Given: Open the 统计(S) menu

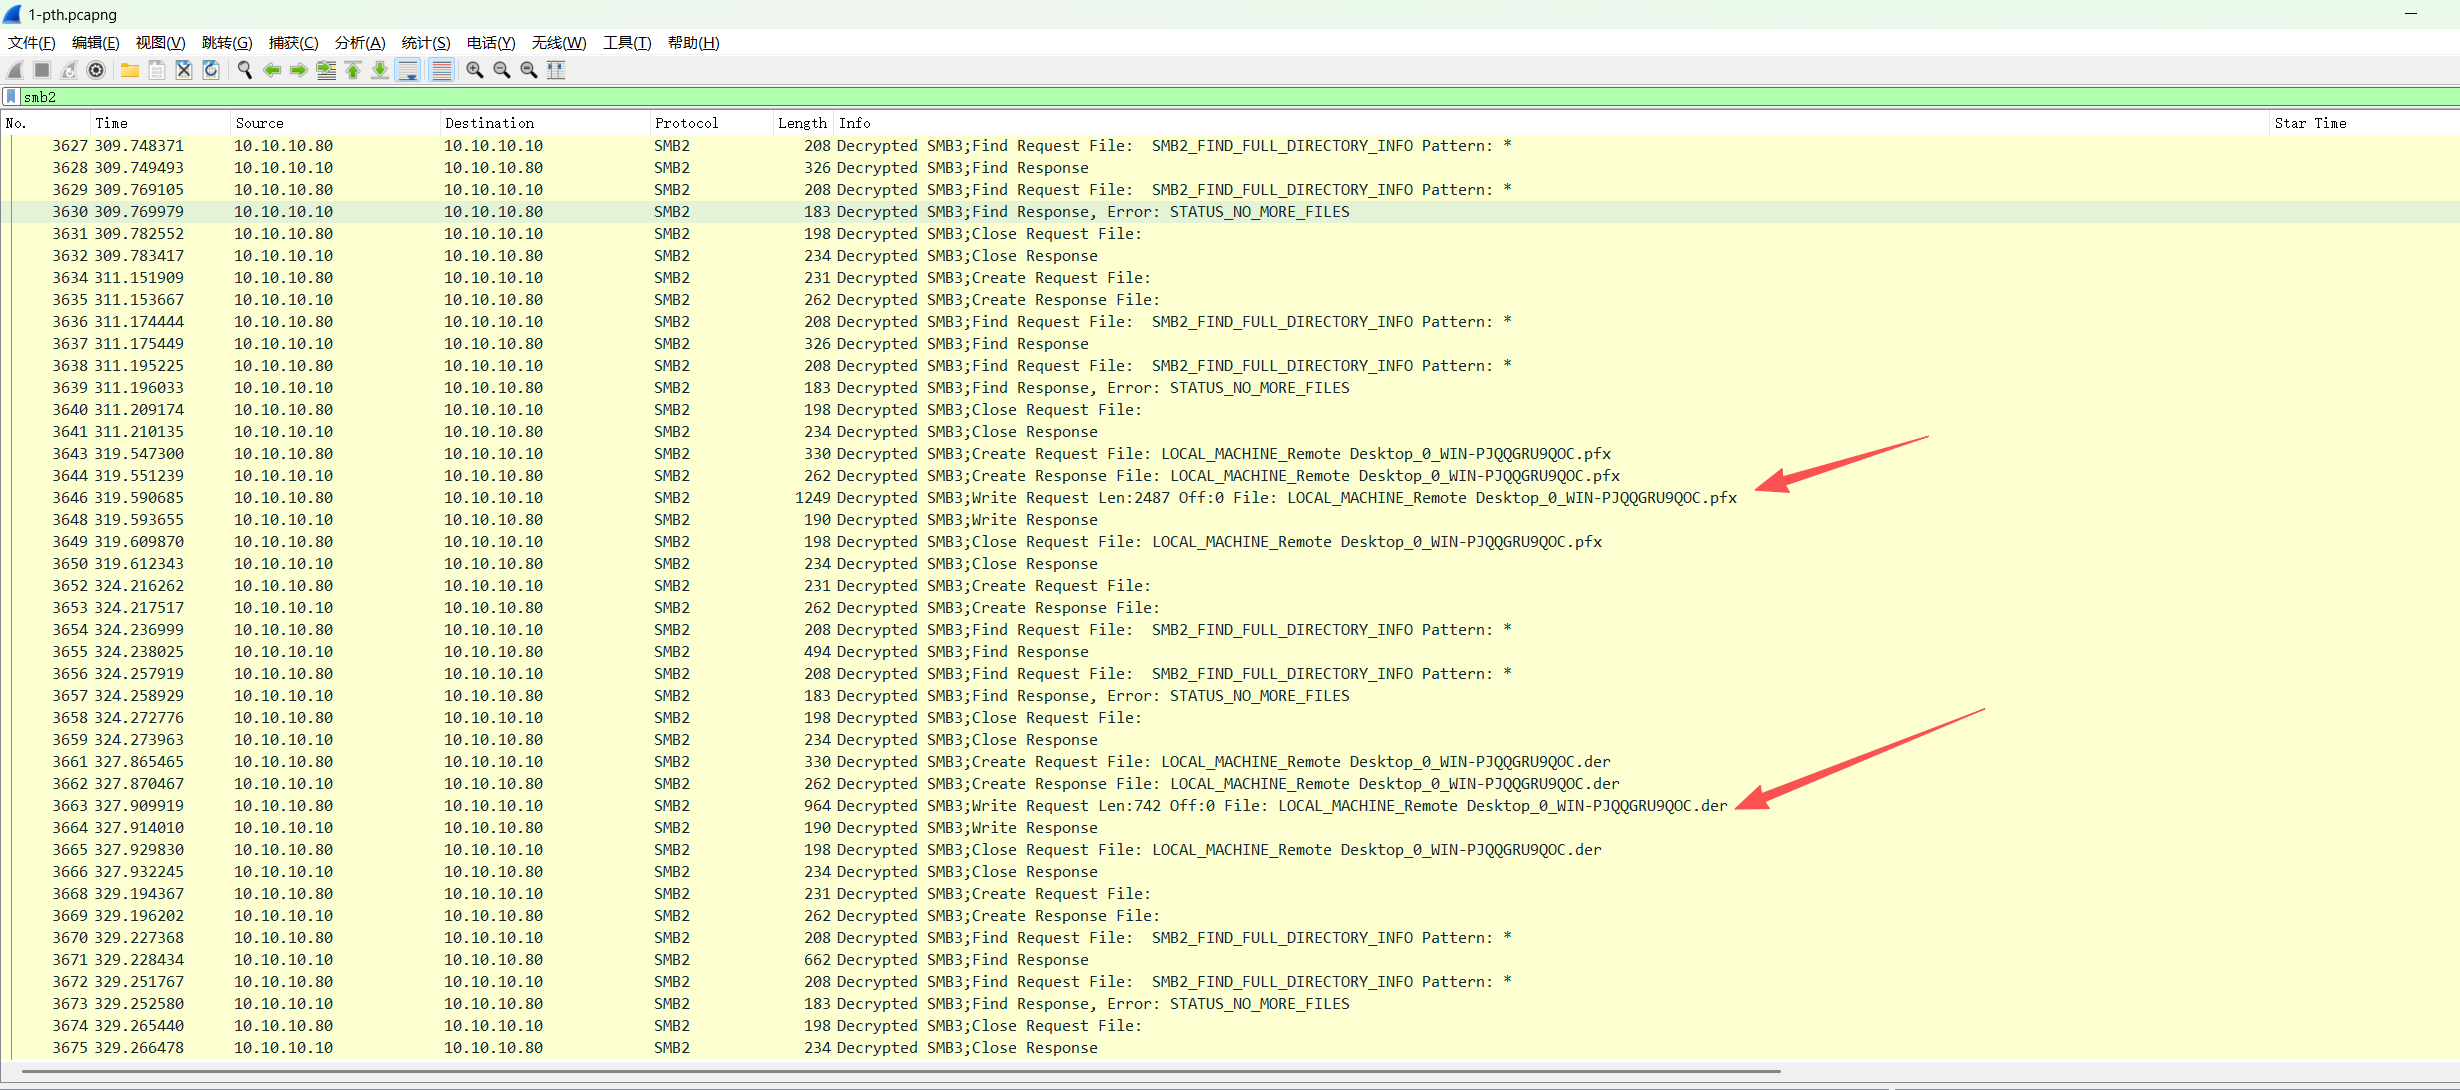Looking at the screenshot, I should point(425,42).
